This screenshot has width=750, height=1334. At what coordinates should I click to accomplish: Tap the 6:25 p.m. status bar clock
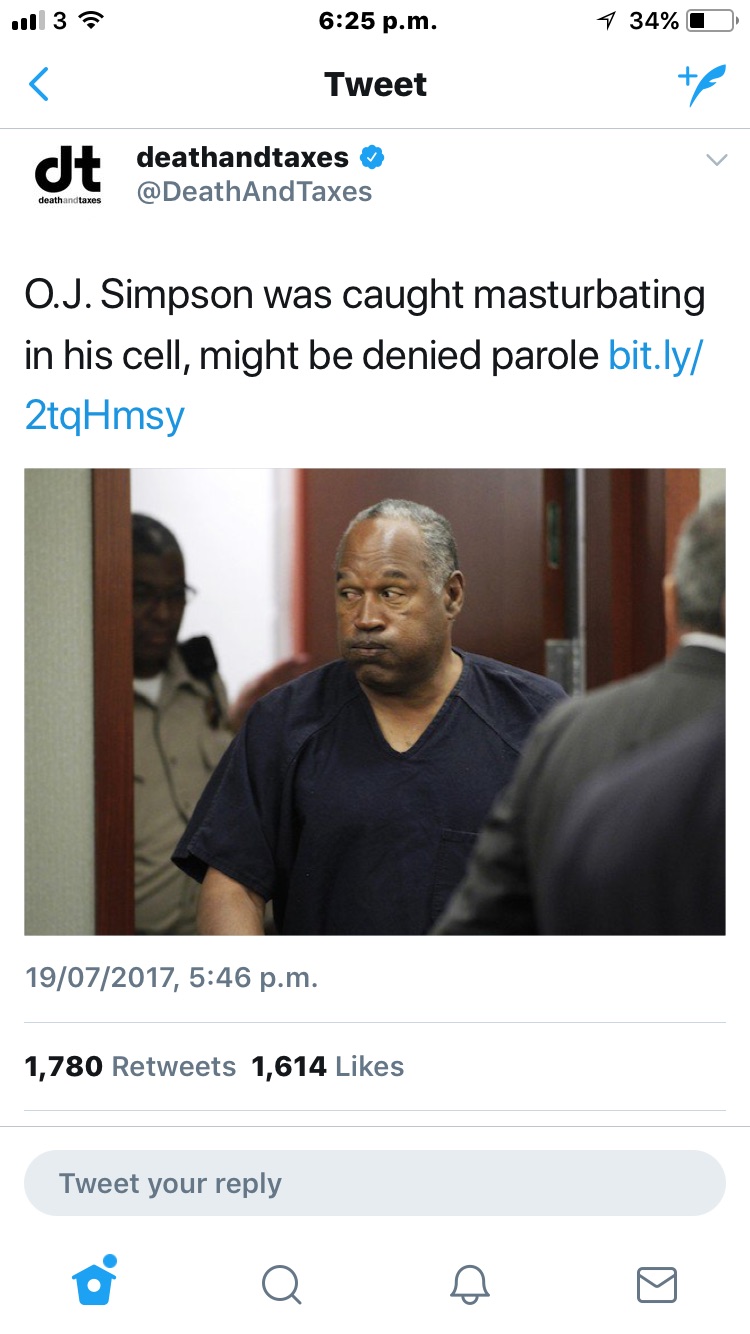377,22
